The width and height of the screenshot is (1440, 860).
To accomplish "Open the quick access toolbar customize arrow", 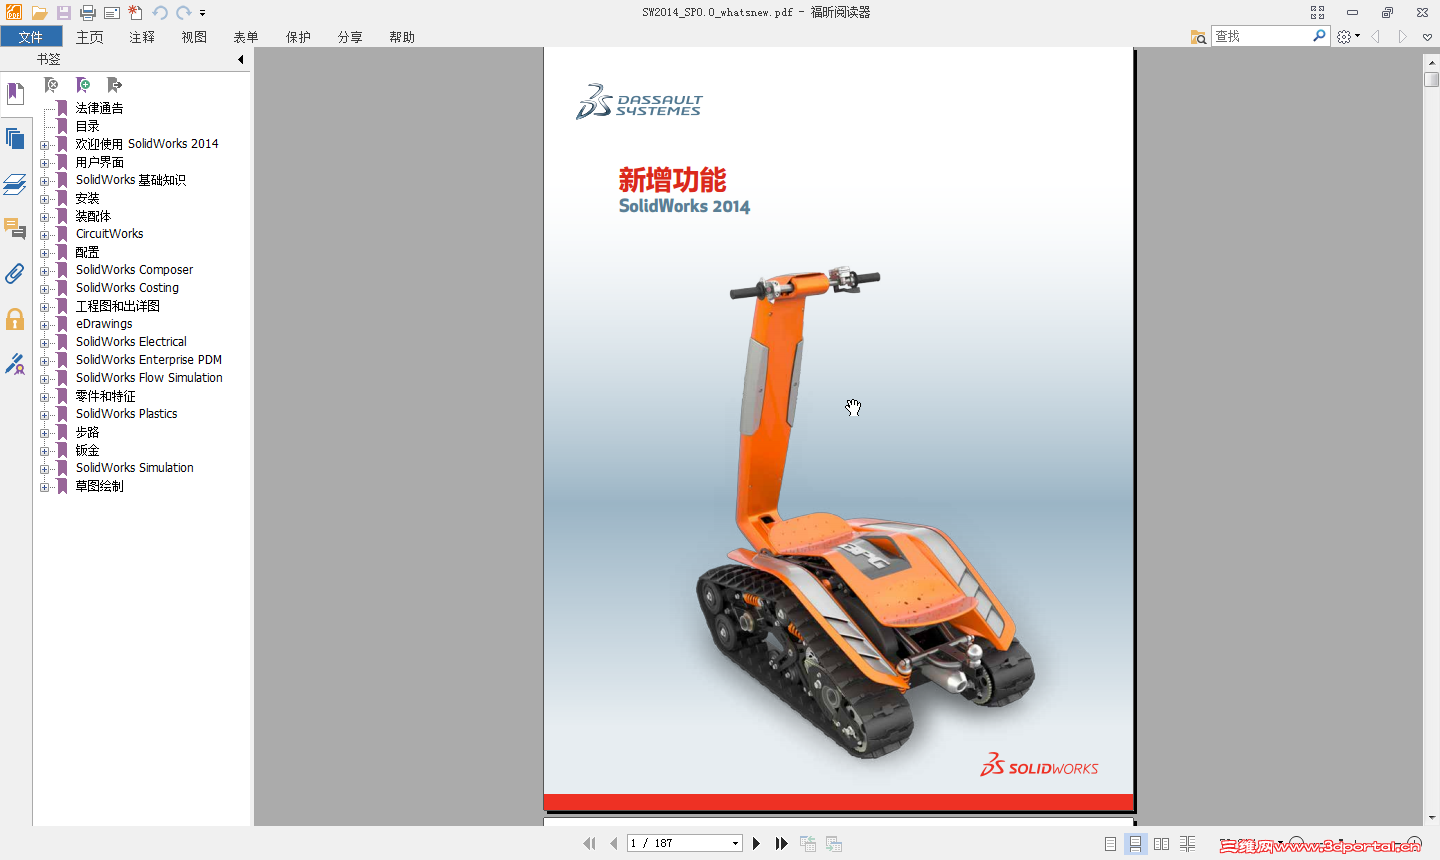I will (x=202, y=13).
